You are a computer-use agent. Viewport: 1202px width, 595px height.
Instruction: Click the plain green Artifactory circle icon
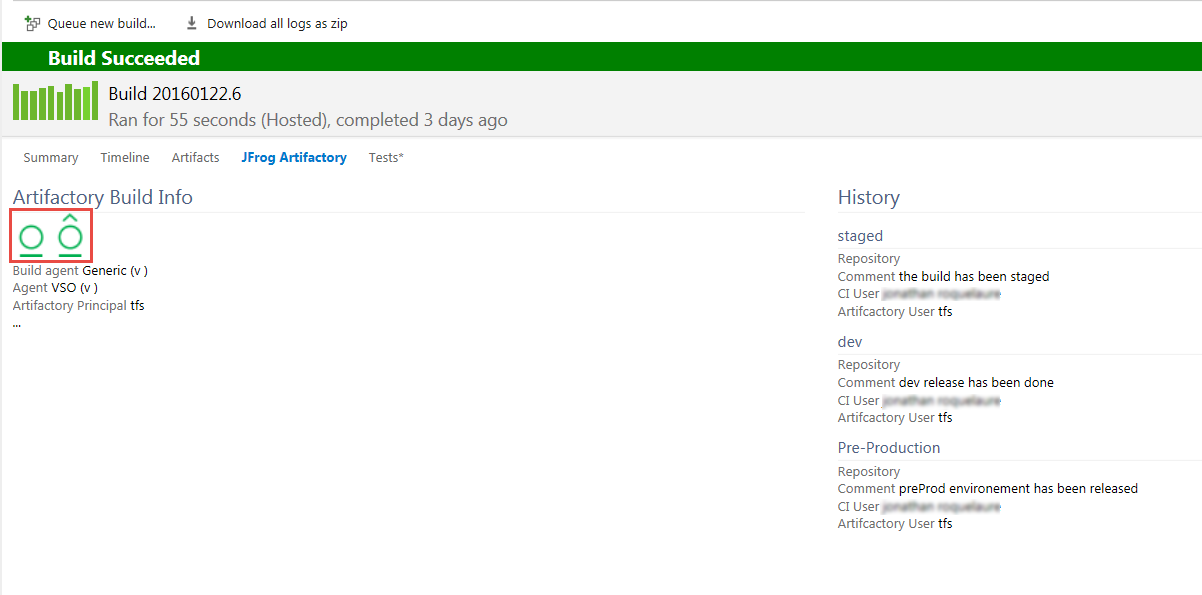31,238
